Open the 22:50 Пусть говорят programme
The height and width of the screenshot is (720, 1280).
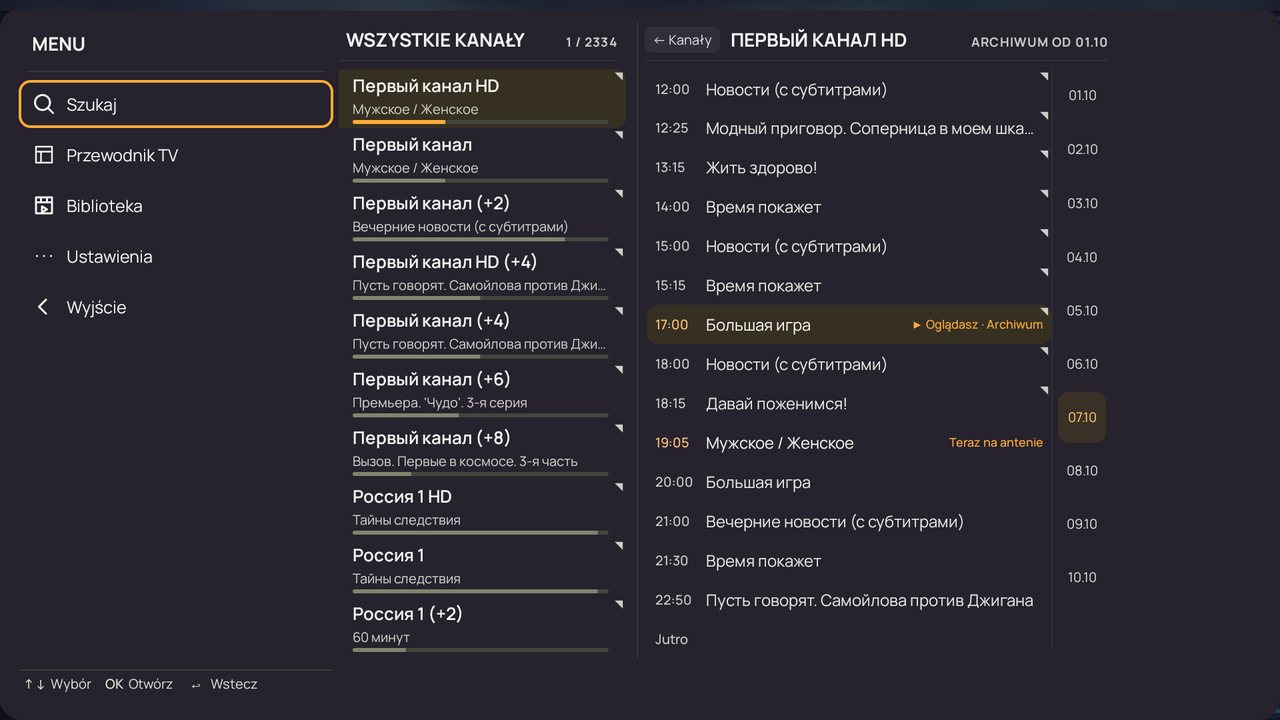click(x=849, y=601)
